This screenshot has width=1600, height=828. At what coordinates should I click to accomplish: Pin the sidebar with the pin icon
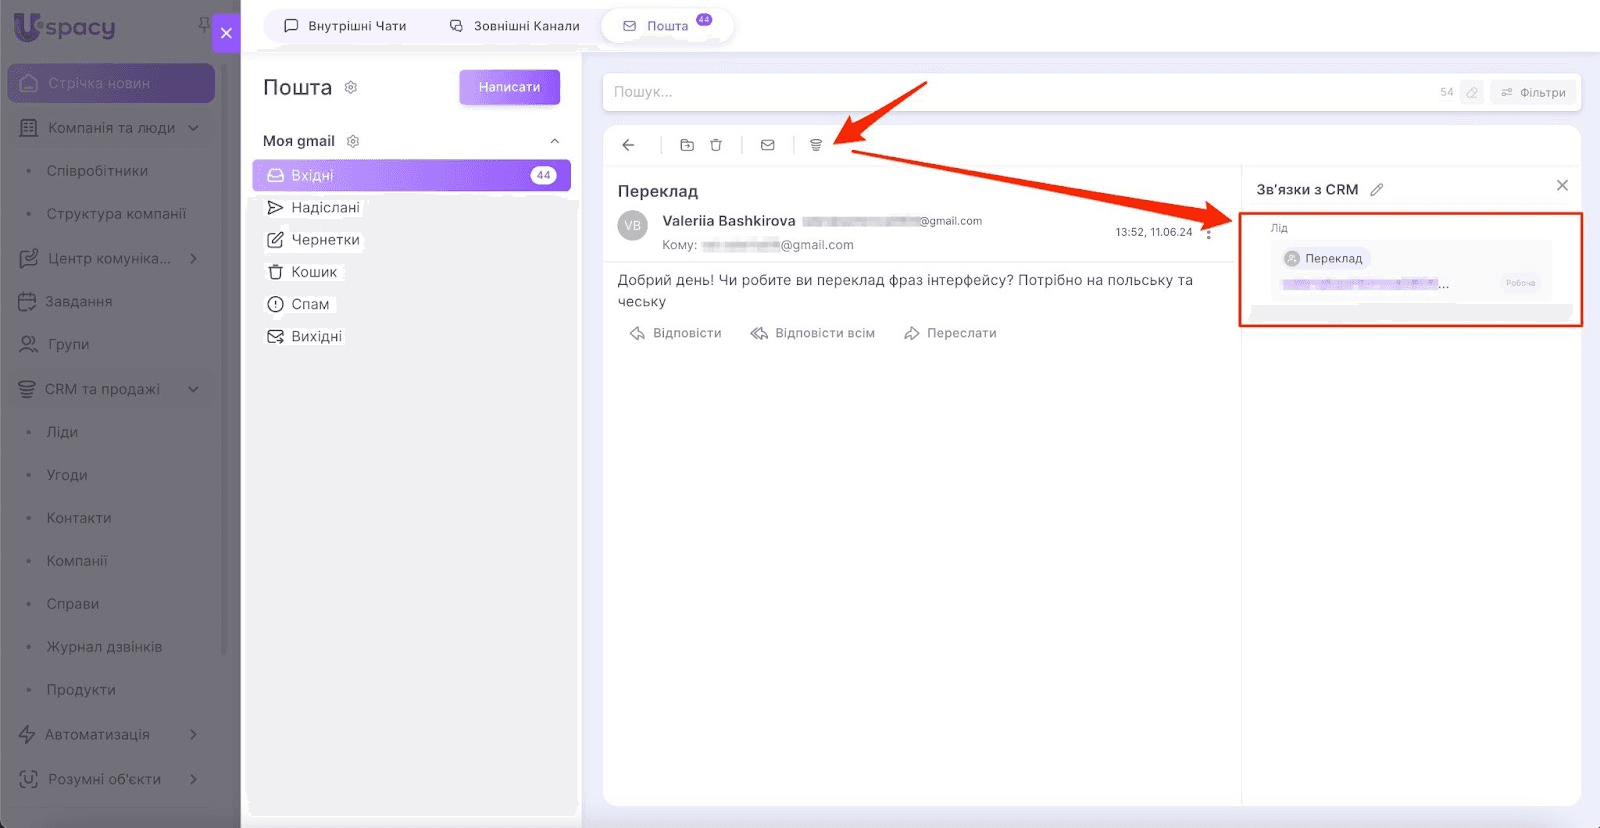tap(204, 24)
